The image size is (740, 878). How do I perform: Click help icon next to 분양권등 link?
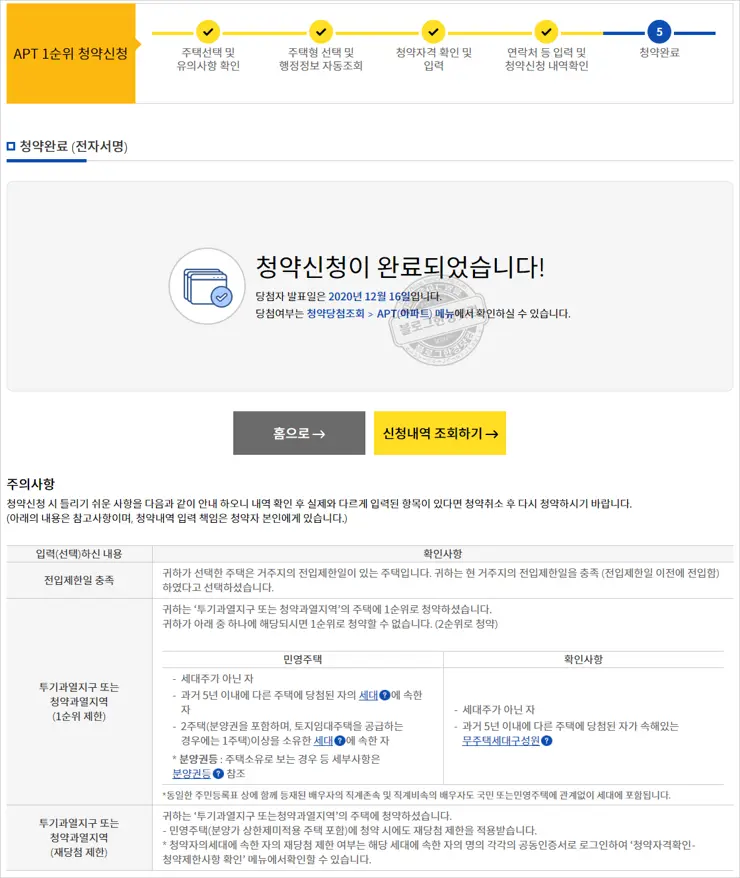pyautogui.click(x=218, y=773)
